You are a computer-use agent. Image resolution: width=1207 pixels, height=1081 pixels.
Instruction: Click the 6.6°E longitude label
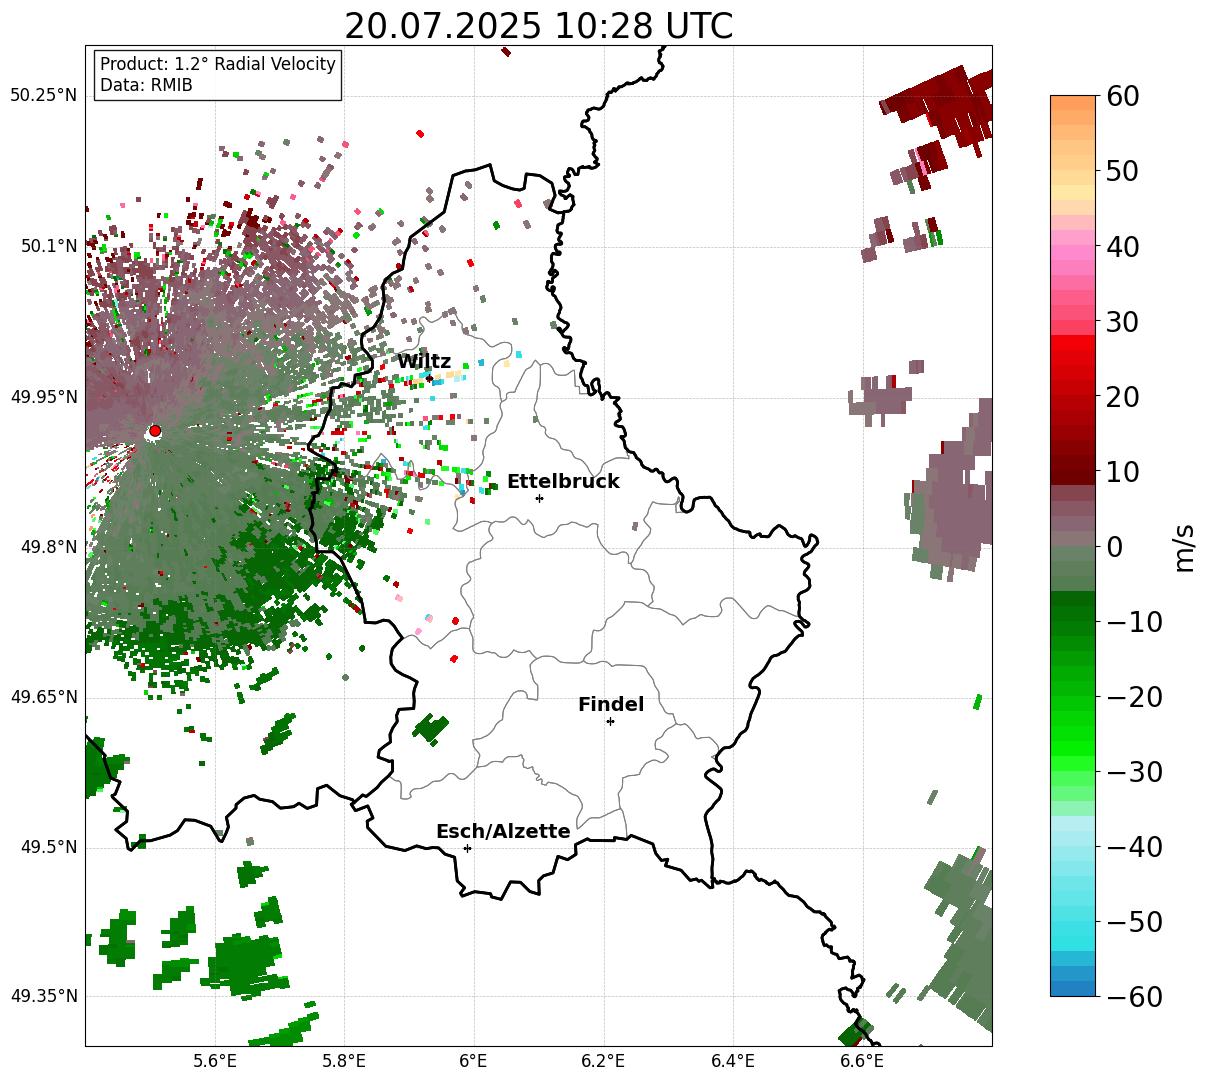862,1061
